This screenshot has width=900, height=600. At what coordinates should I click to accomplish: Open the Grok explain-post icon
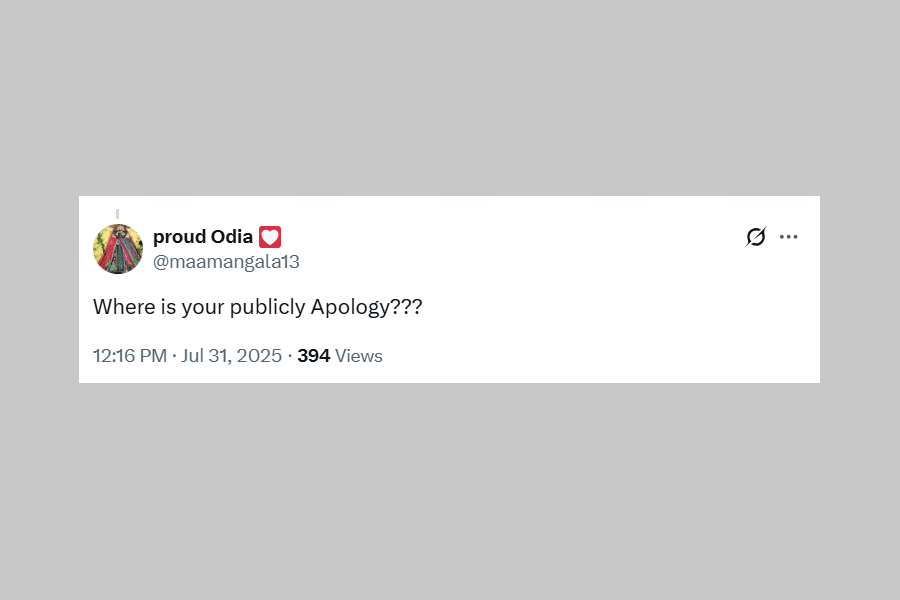coord(756,237)
